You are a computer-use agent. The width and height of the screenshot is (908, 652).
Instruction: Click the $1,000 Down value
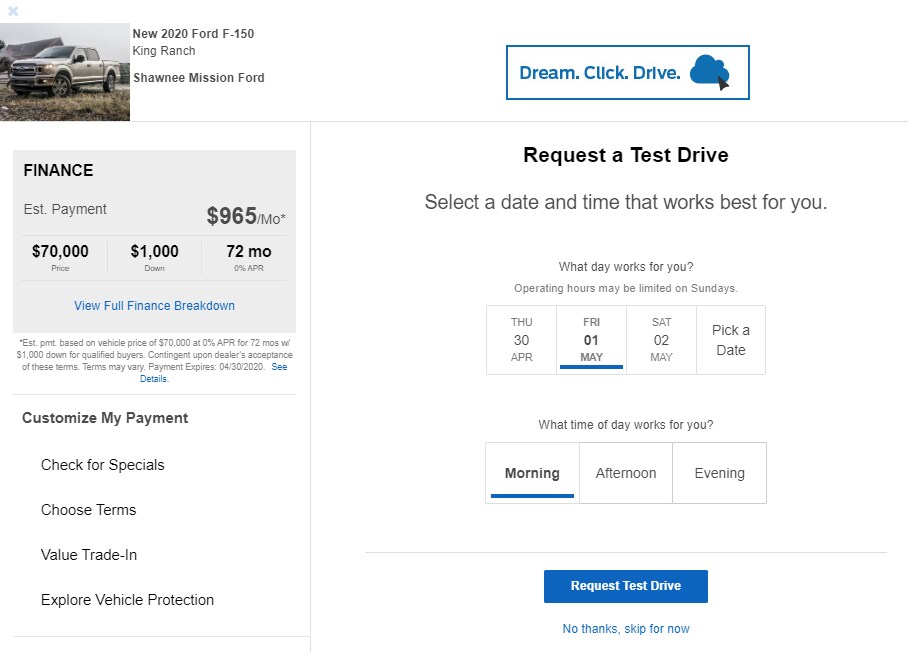click(155, 251)
